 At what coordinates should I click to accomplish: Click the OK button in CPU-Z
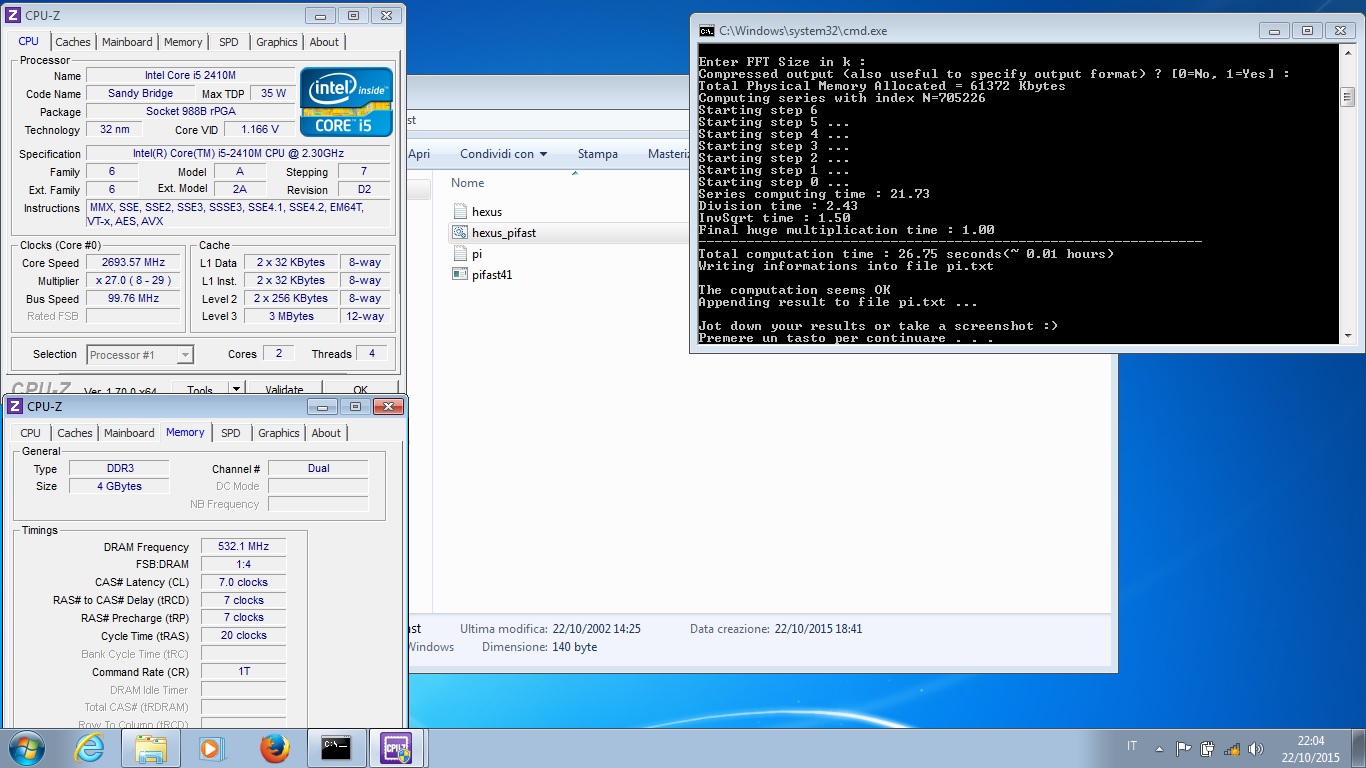pos(360,389)
